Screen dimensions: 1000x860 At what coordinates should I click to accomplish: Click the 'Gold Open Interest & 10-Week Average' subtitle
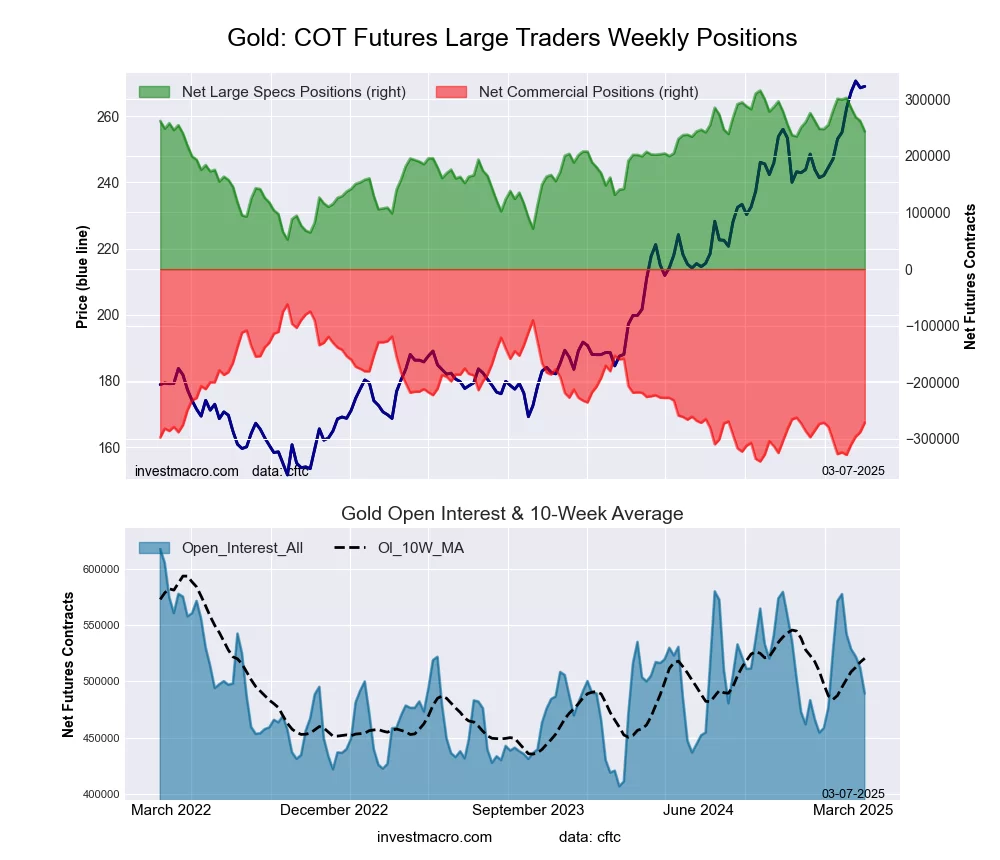(512, 514)
